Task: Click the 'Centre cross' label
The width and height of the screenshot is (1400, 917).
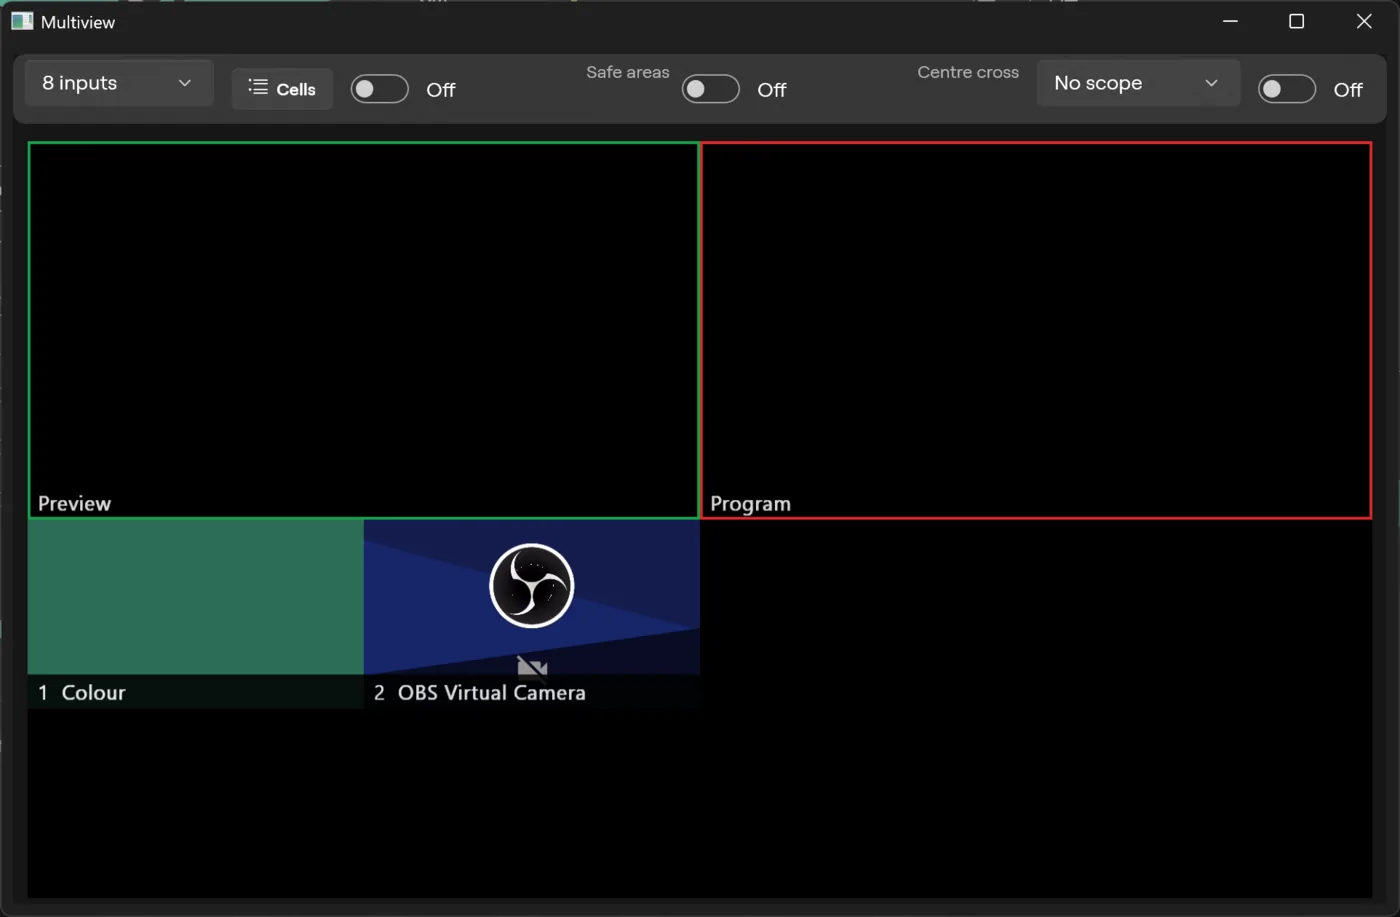Action: point(968,72)
